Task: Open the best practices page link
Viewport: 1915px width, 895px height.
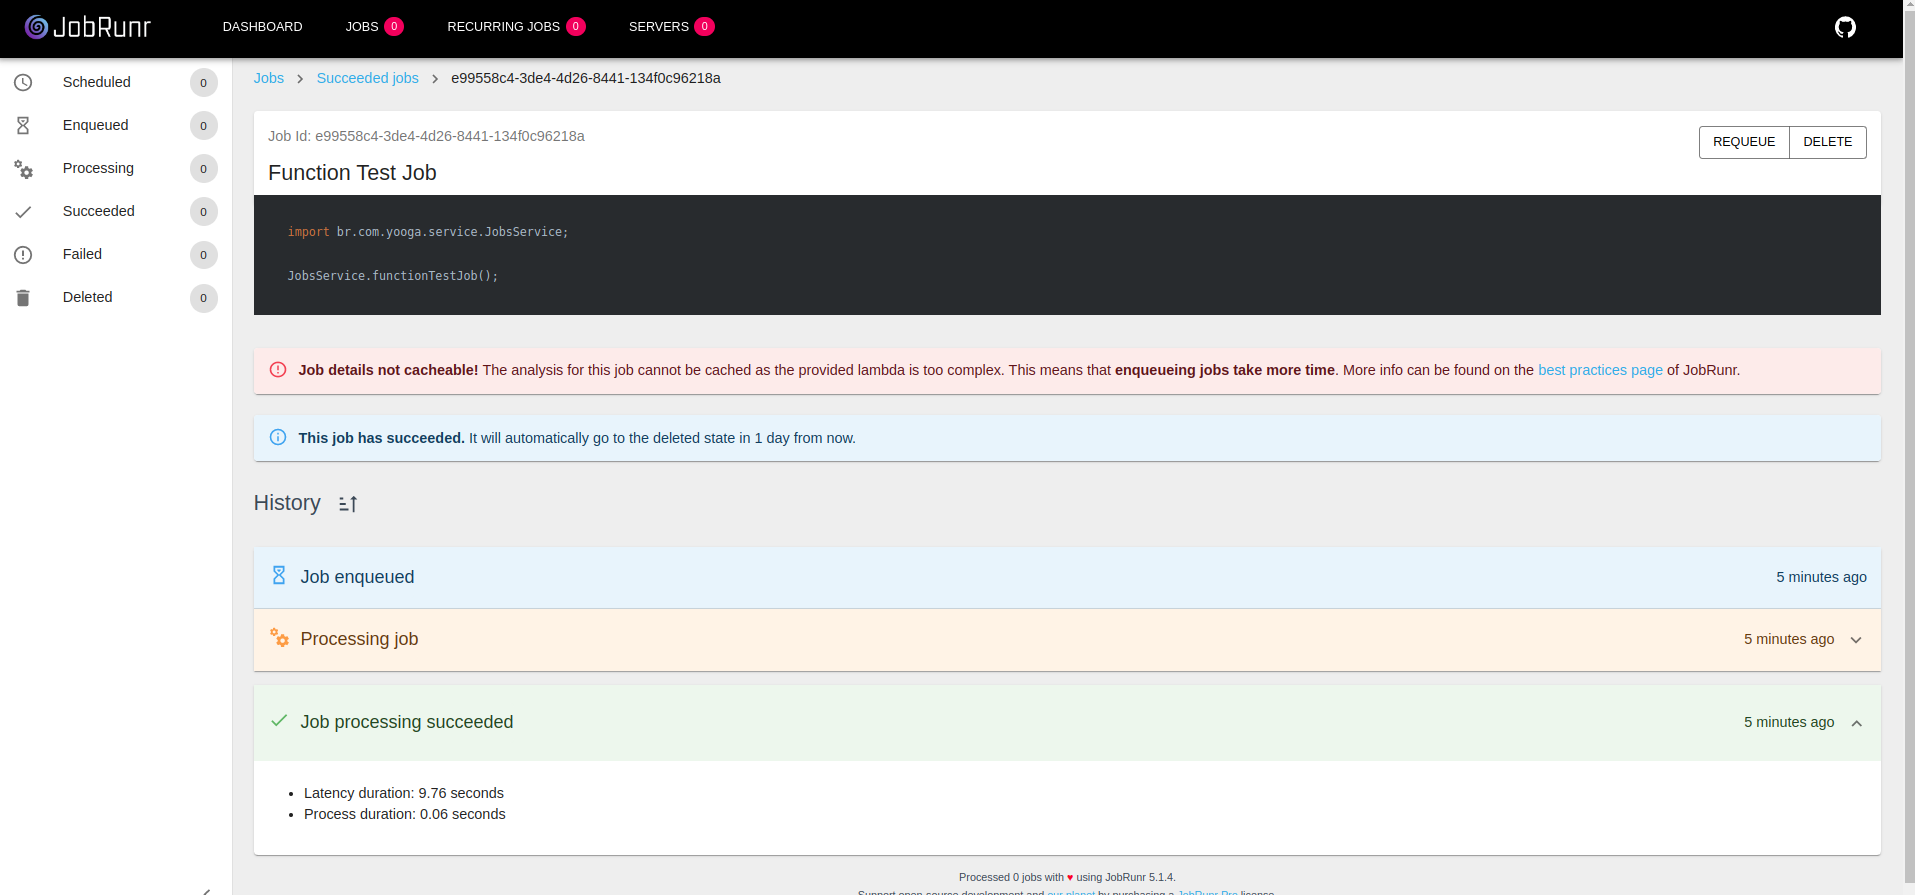Action: [1600, 370]
